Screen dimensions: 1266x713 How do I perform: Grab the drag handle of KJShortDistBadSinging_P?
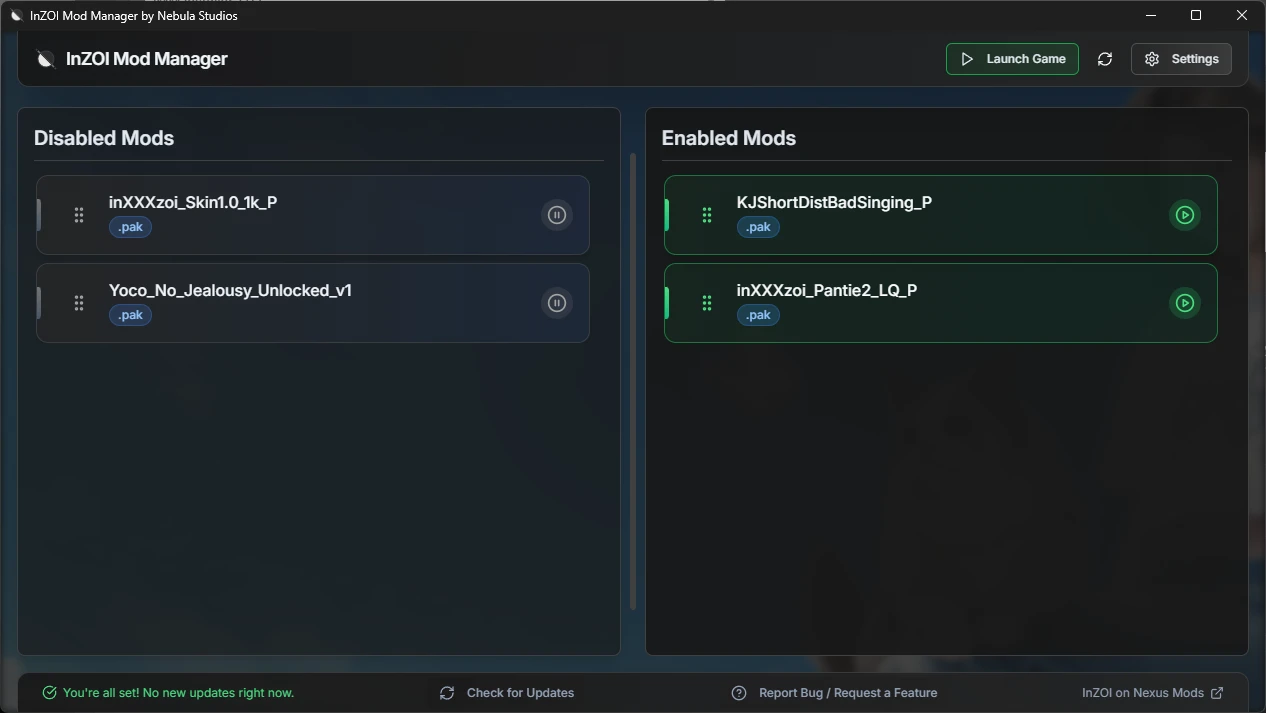(707, 215)
